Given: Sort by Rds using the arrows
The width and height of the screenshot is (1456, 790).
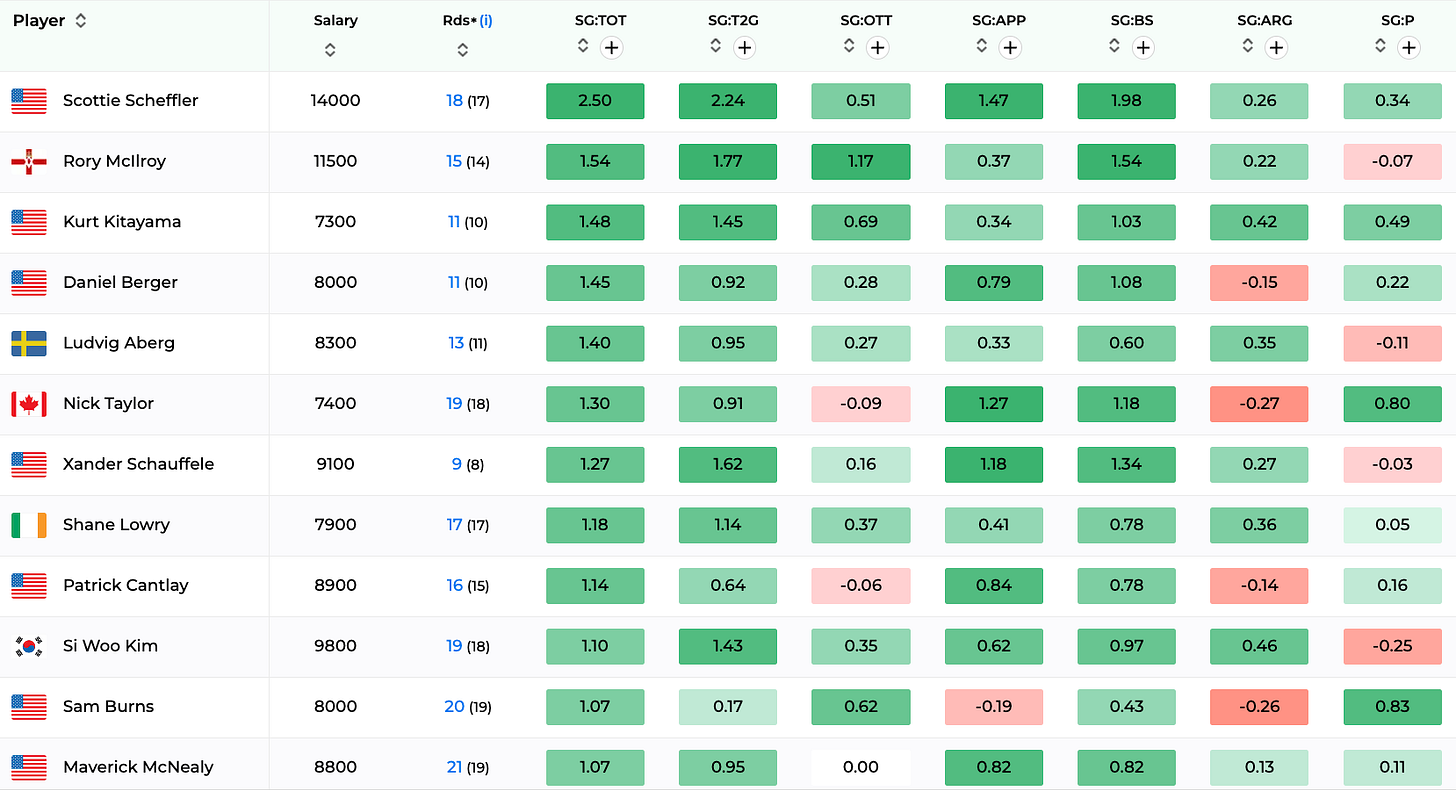Looking at the screenshot, I should click(x=462, y=50).
